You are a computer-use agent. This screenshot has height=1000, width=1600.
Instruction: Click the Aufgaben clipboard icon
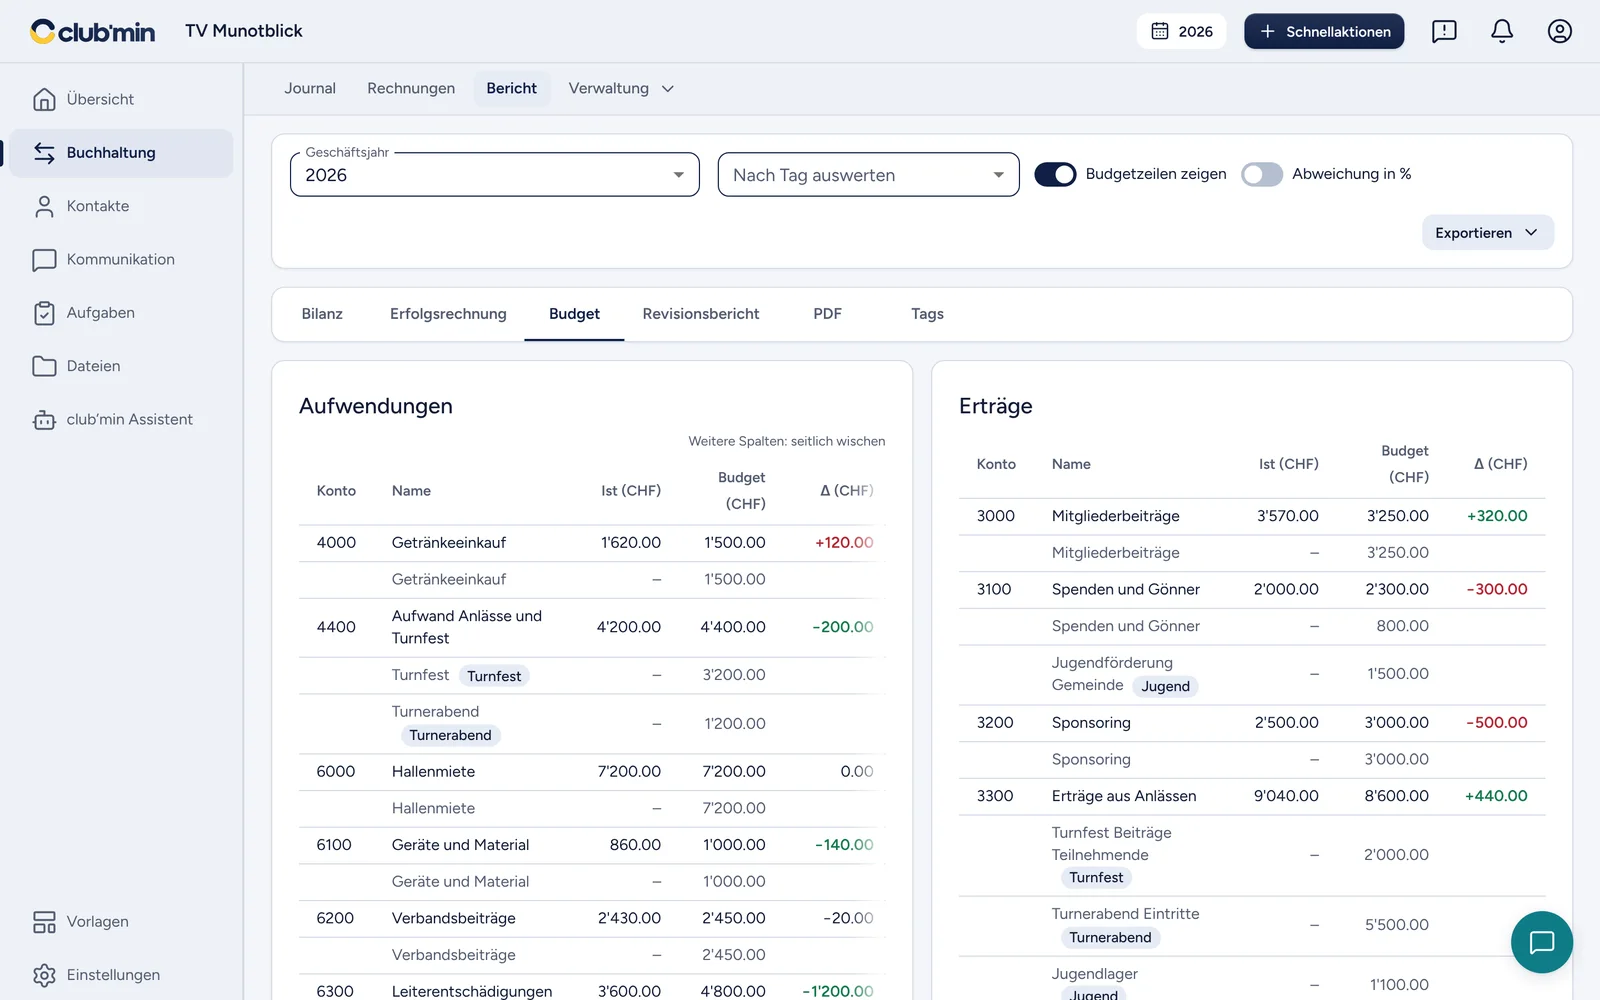pos(44,313)
